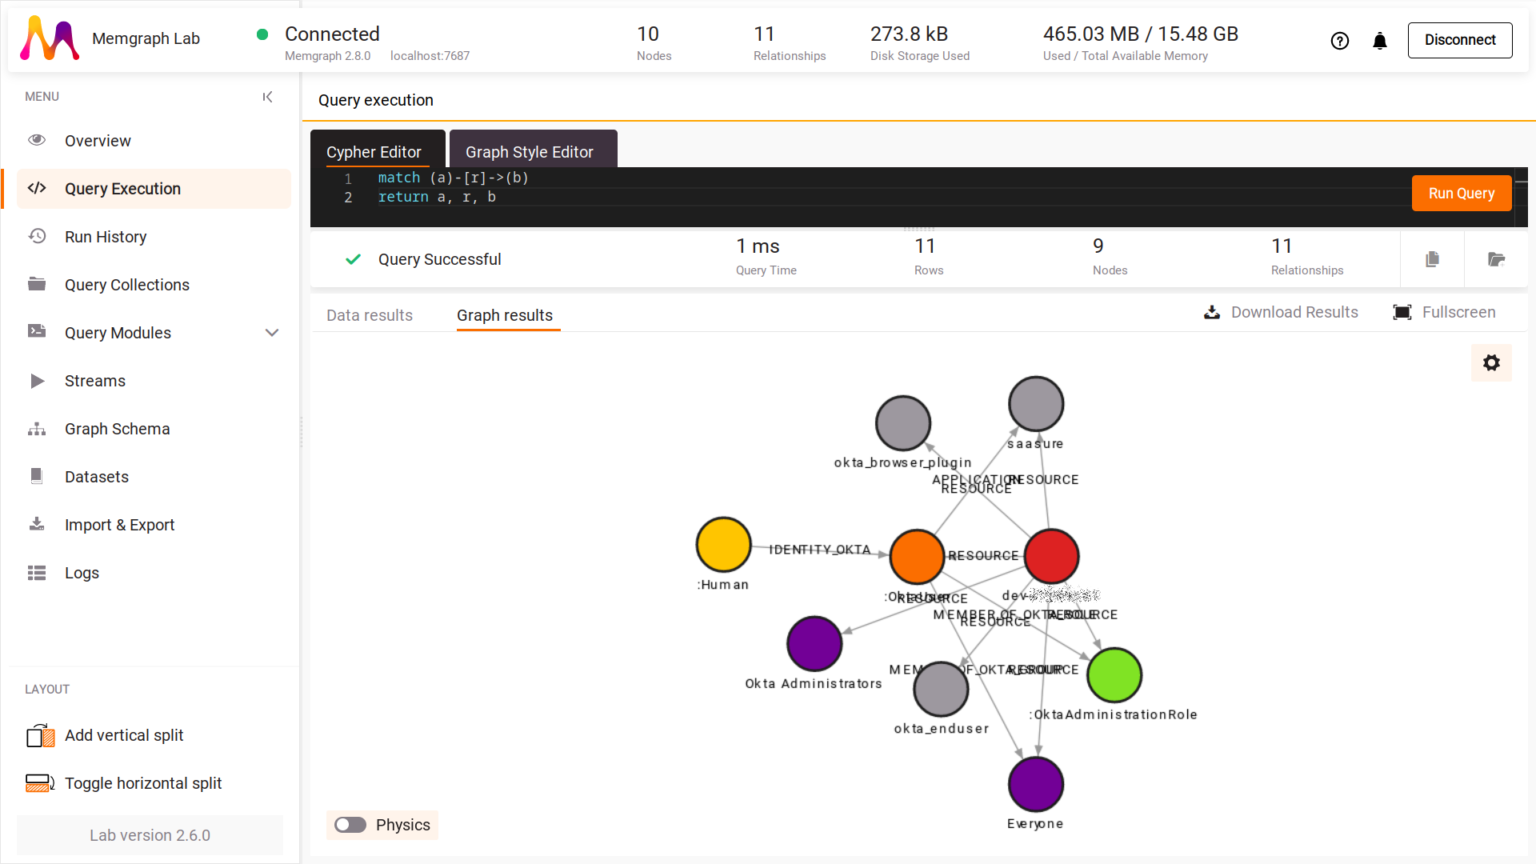This screenshot has width=1536, height=864.
Task: Open the help icon in the header
Action: [1339, 41]
